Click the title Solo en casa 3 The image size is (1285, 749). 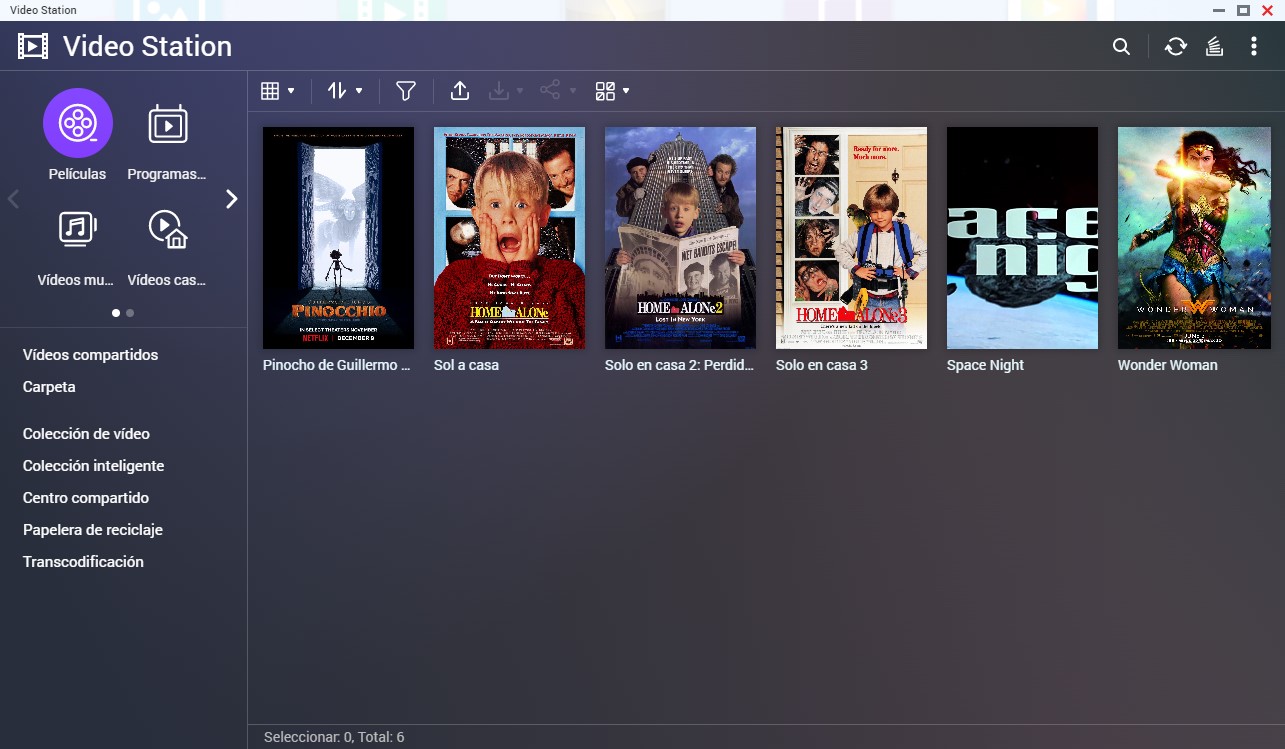pos(821,365)
